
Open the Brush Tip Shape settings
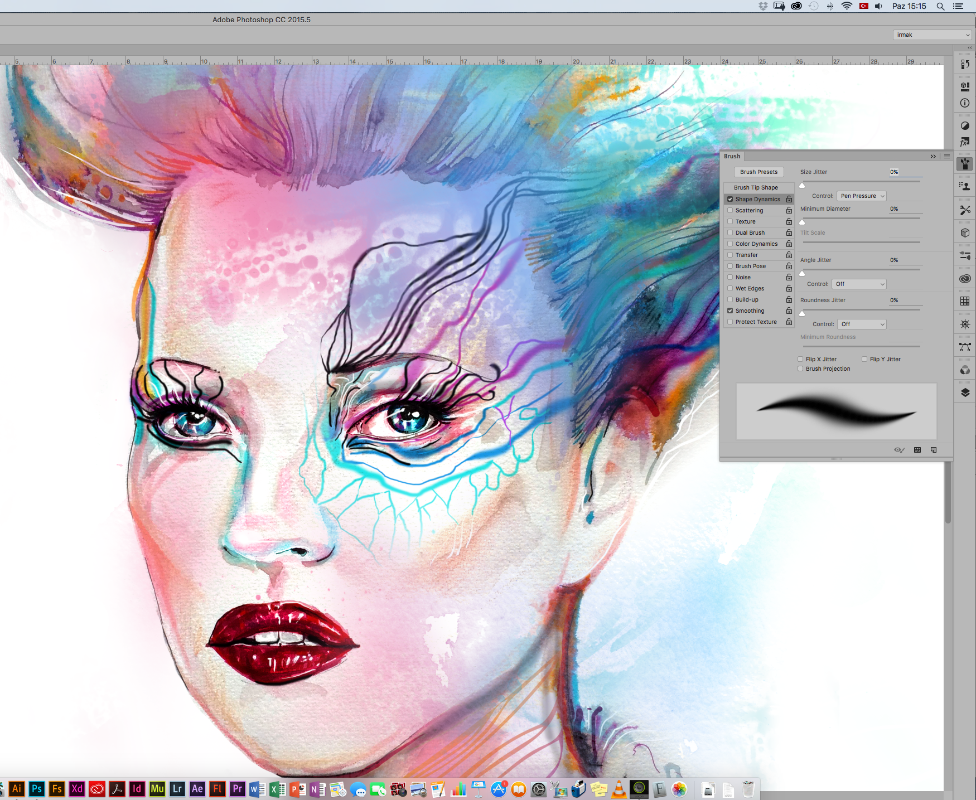click(756, 187)
